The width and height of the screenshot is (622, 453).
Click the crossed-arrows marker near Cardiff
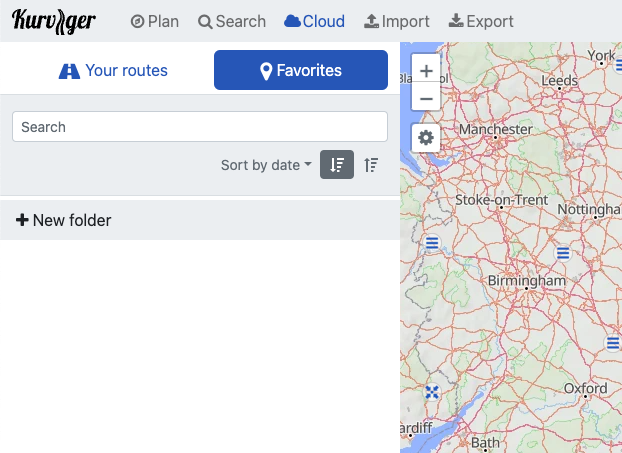click(432, 392)
